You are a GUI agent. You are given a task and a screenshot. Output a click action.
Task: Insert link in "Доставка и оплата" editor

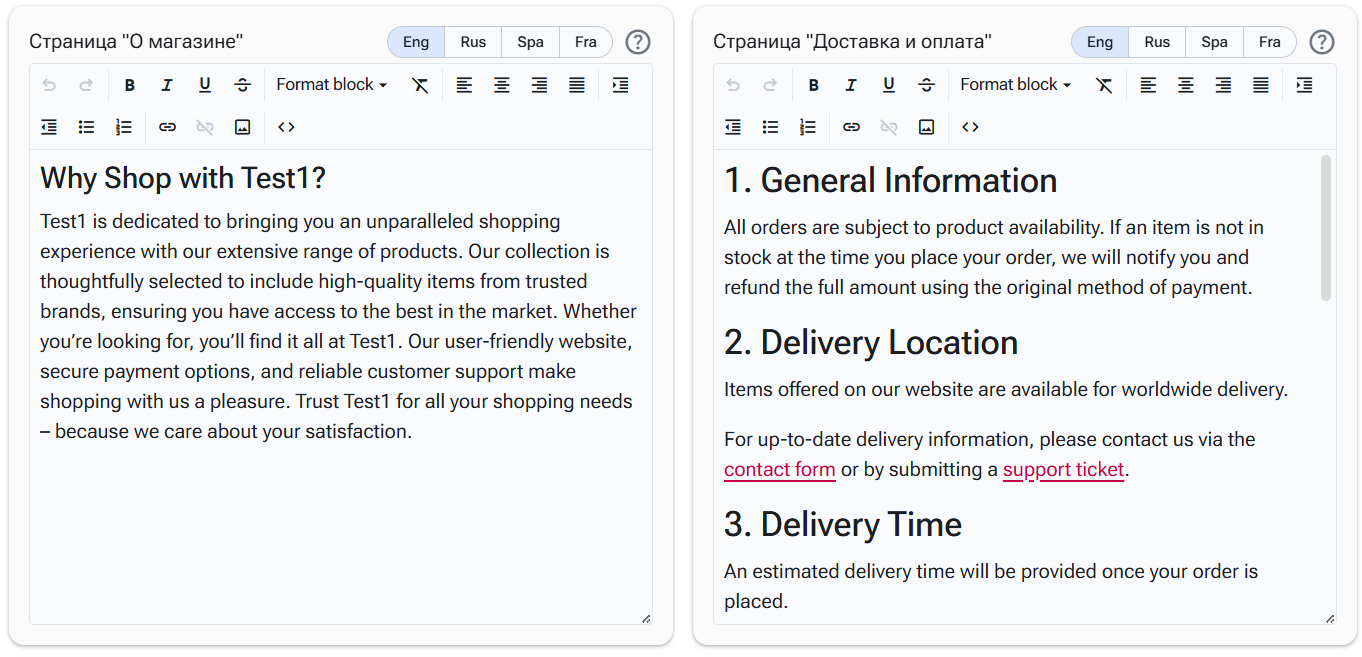[851, 127]
